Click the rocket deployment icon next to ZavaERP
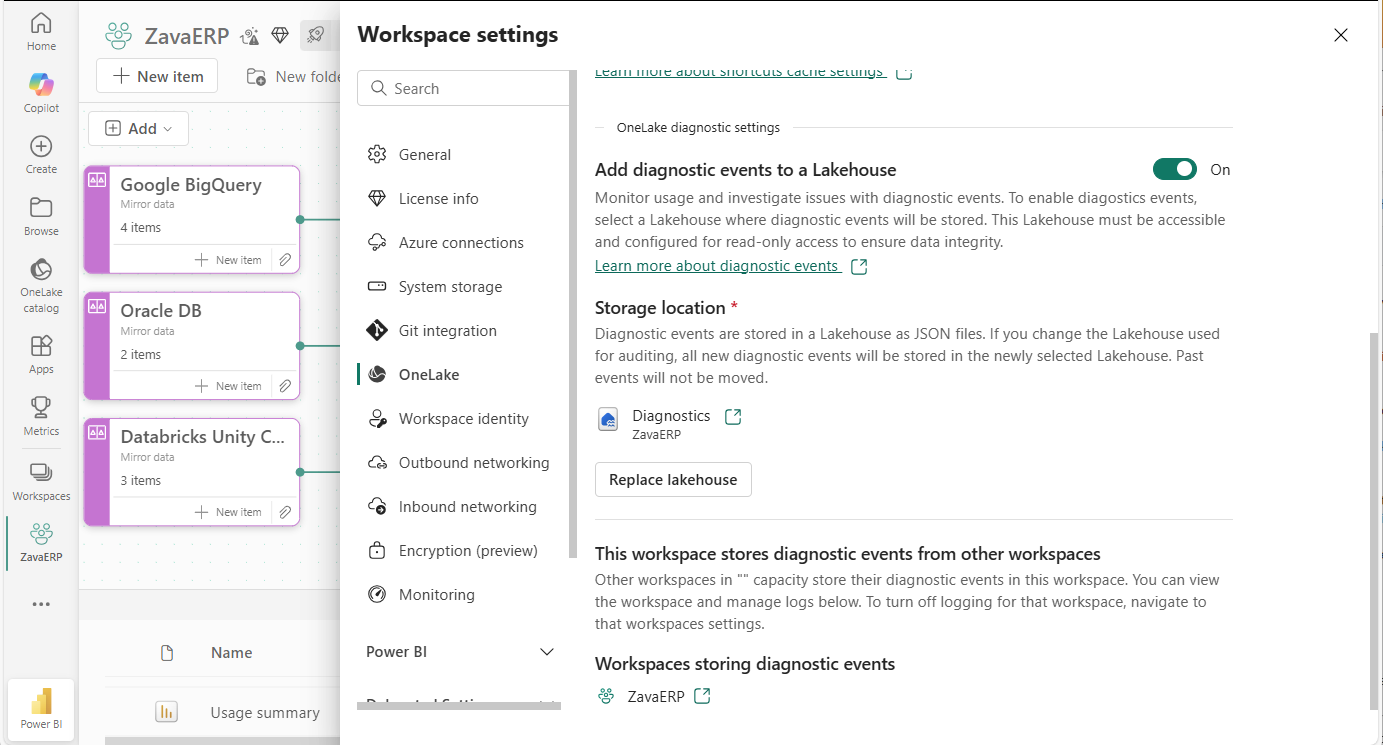Image resolution: width=1383 pixels, height=745 pixels. pos(316,34)
